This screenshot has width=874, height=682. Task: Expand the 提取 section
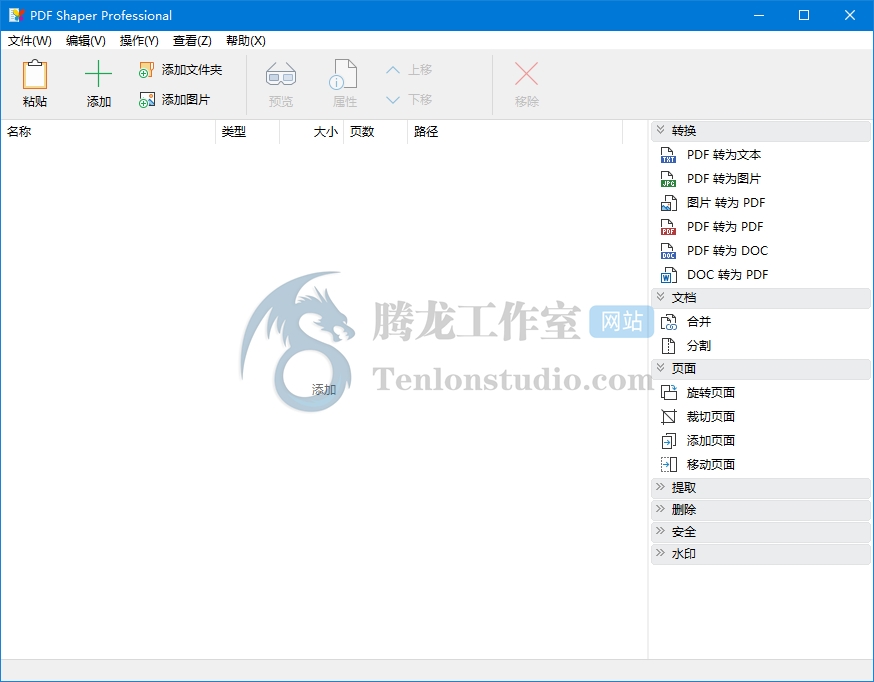[x=760, y=488]
